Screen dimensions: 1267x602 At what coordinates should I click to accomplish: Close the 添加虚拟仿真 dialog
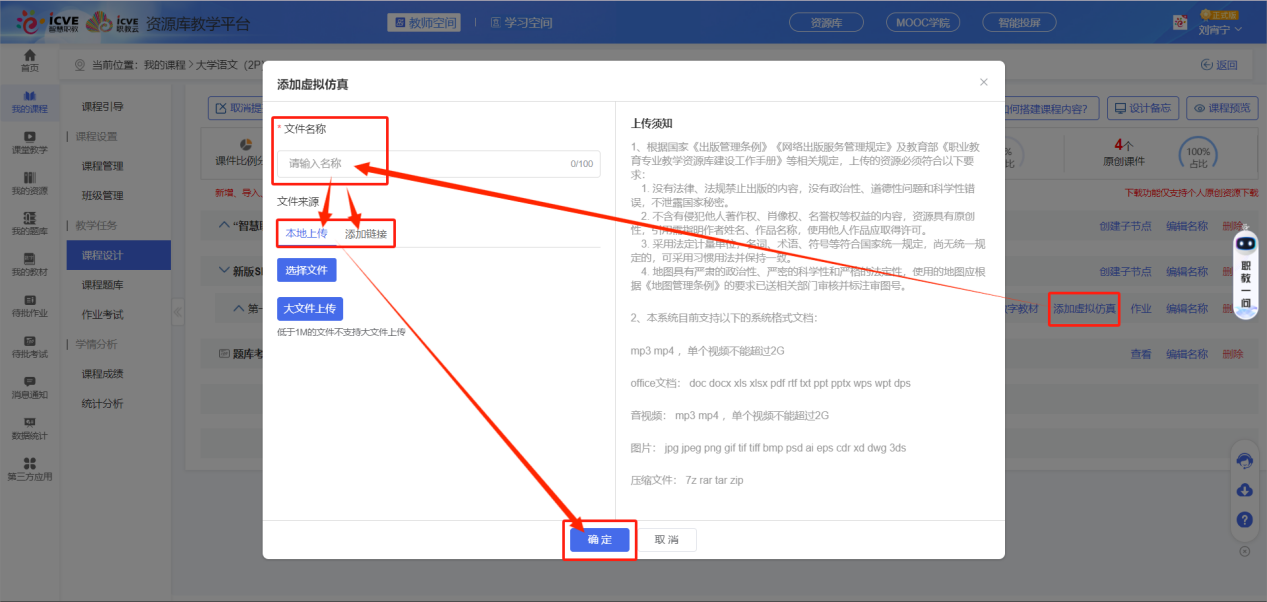click(983, 82)
